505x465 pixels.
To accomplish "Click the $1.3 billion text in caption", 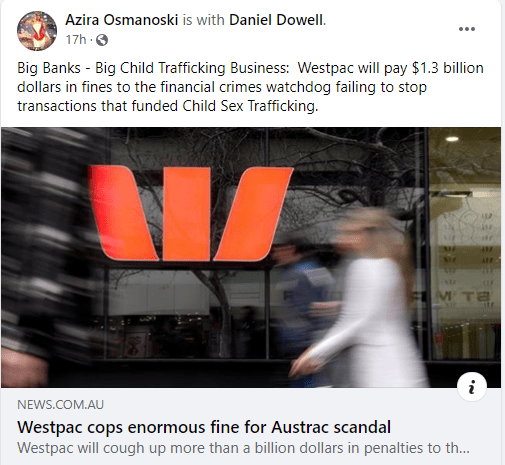I will pyautogui.click(x=448, y=68).
